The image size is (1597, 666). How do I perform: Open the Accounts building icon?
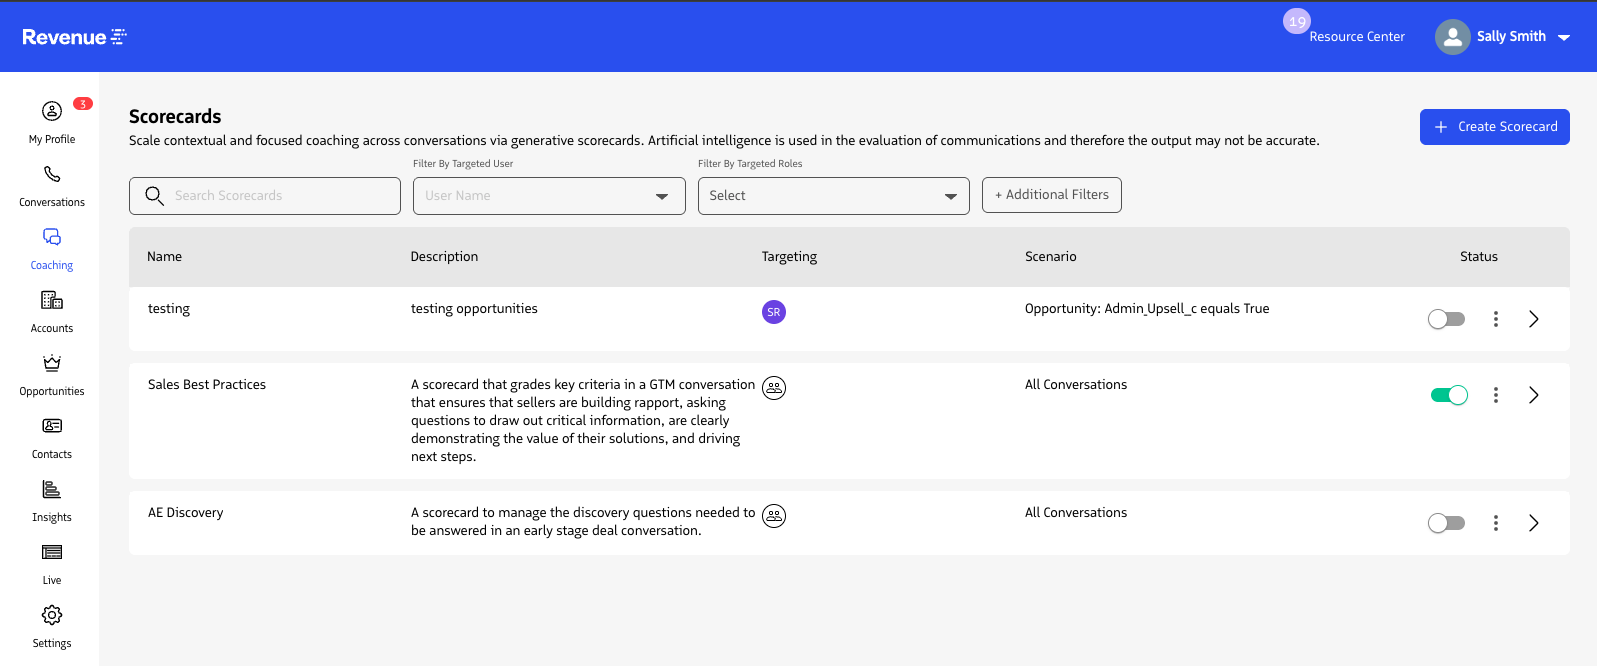52,300
